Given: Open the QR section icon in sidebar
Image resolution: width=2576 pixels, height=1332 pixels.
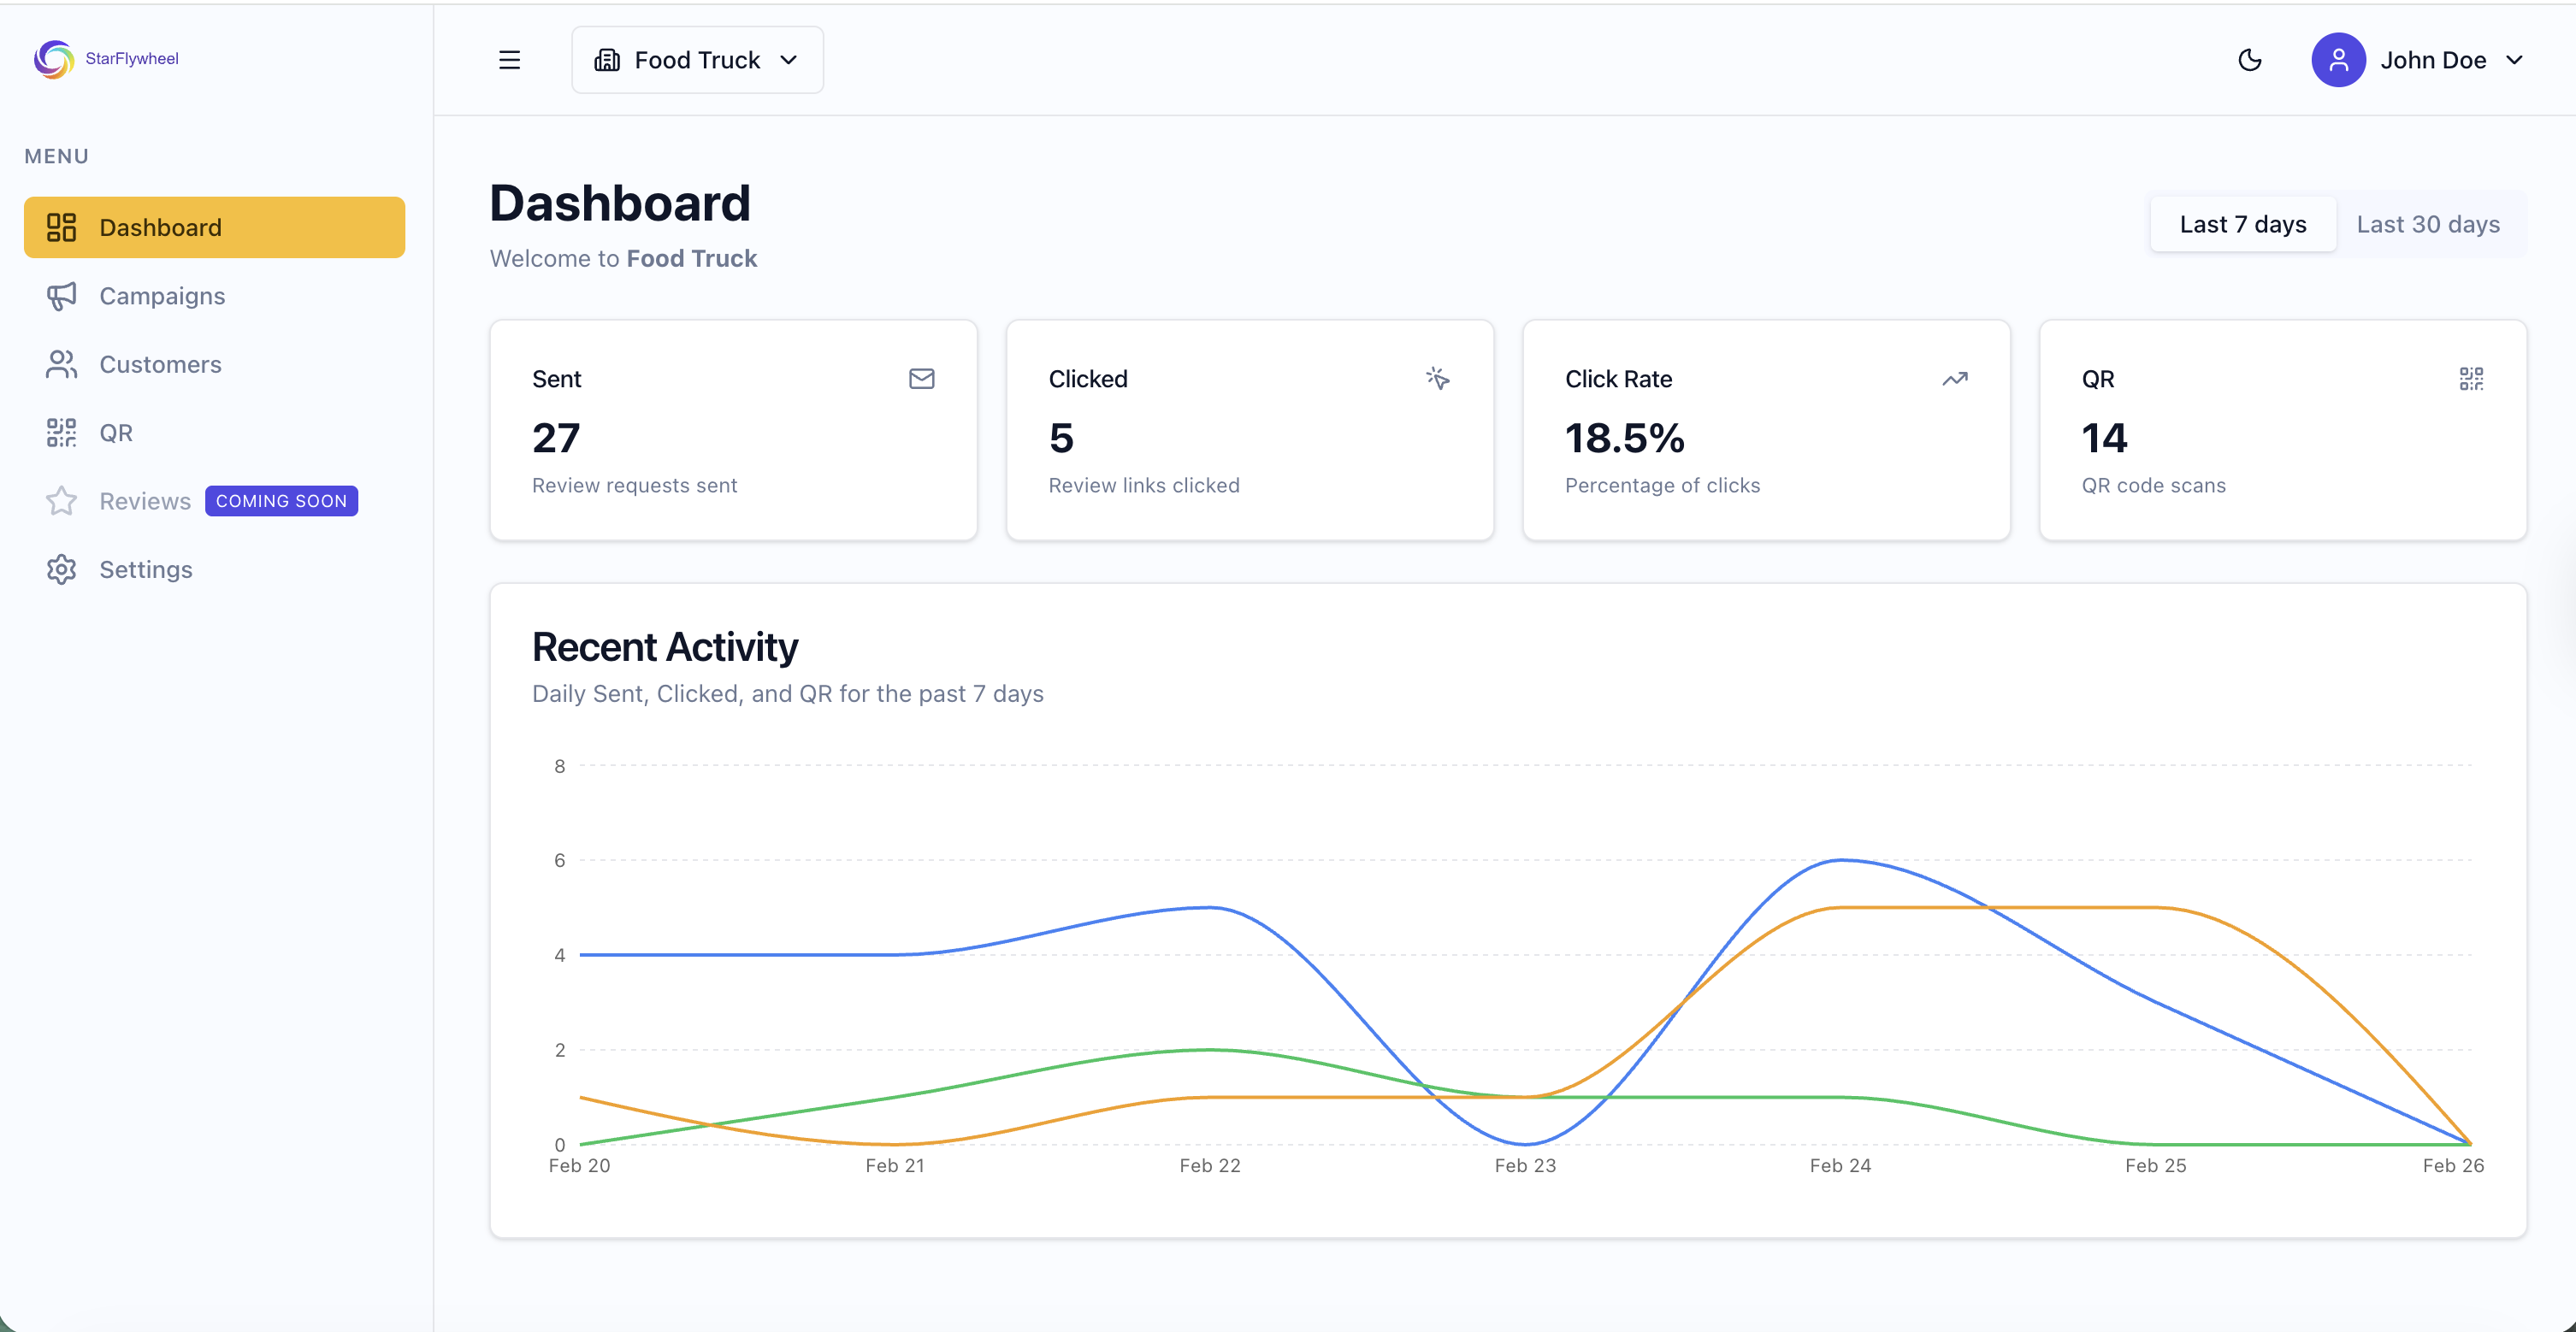Looking at the screenshot, I should coord(61,432).
